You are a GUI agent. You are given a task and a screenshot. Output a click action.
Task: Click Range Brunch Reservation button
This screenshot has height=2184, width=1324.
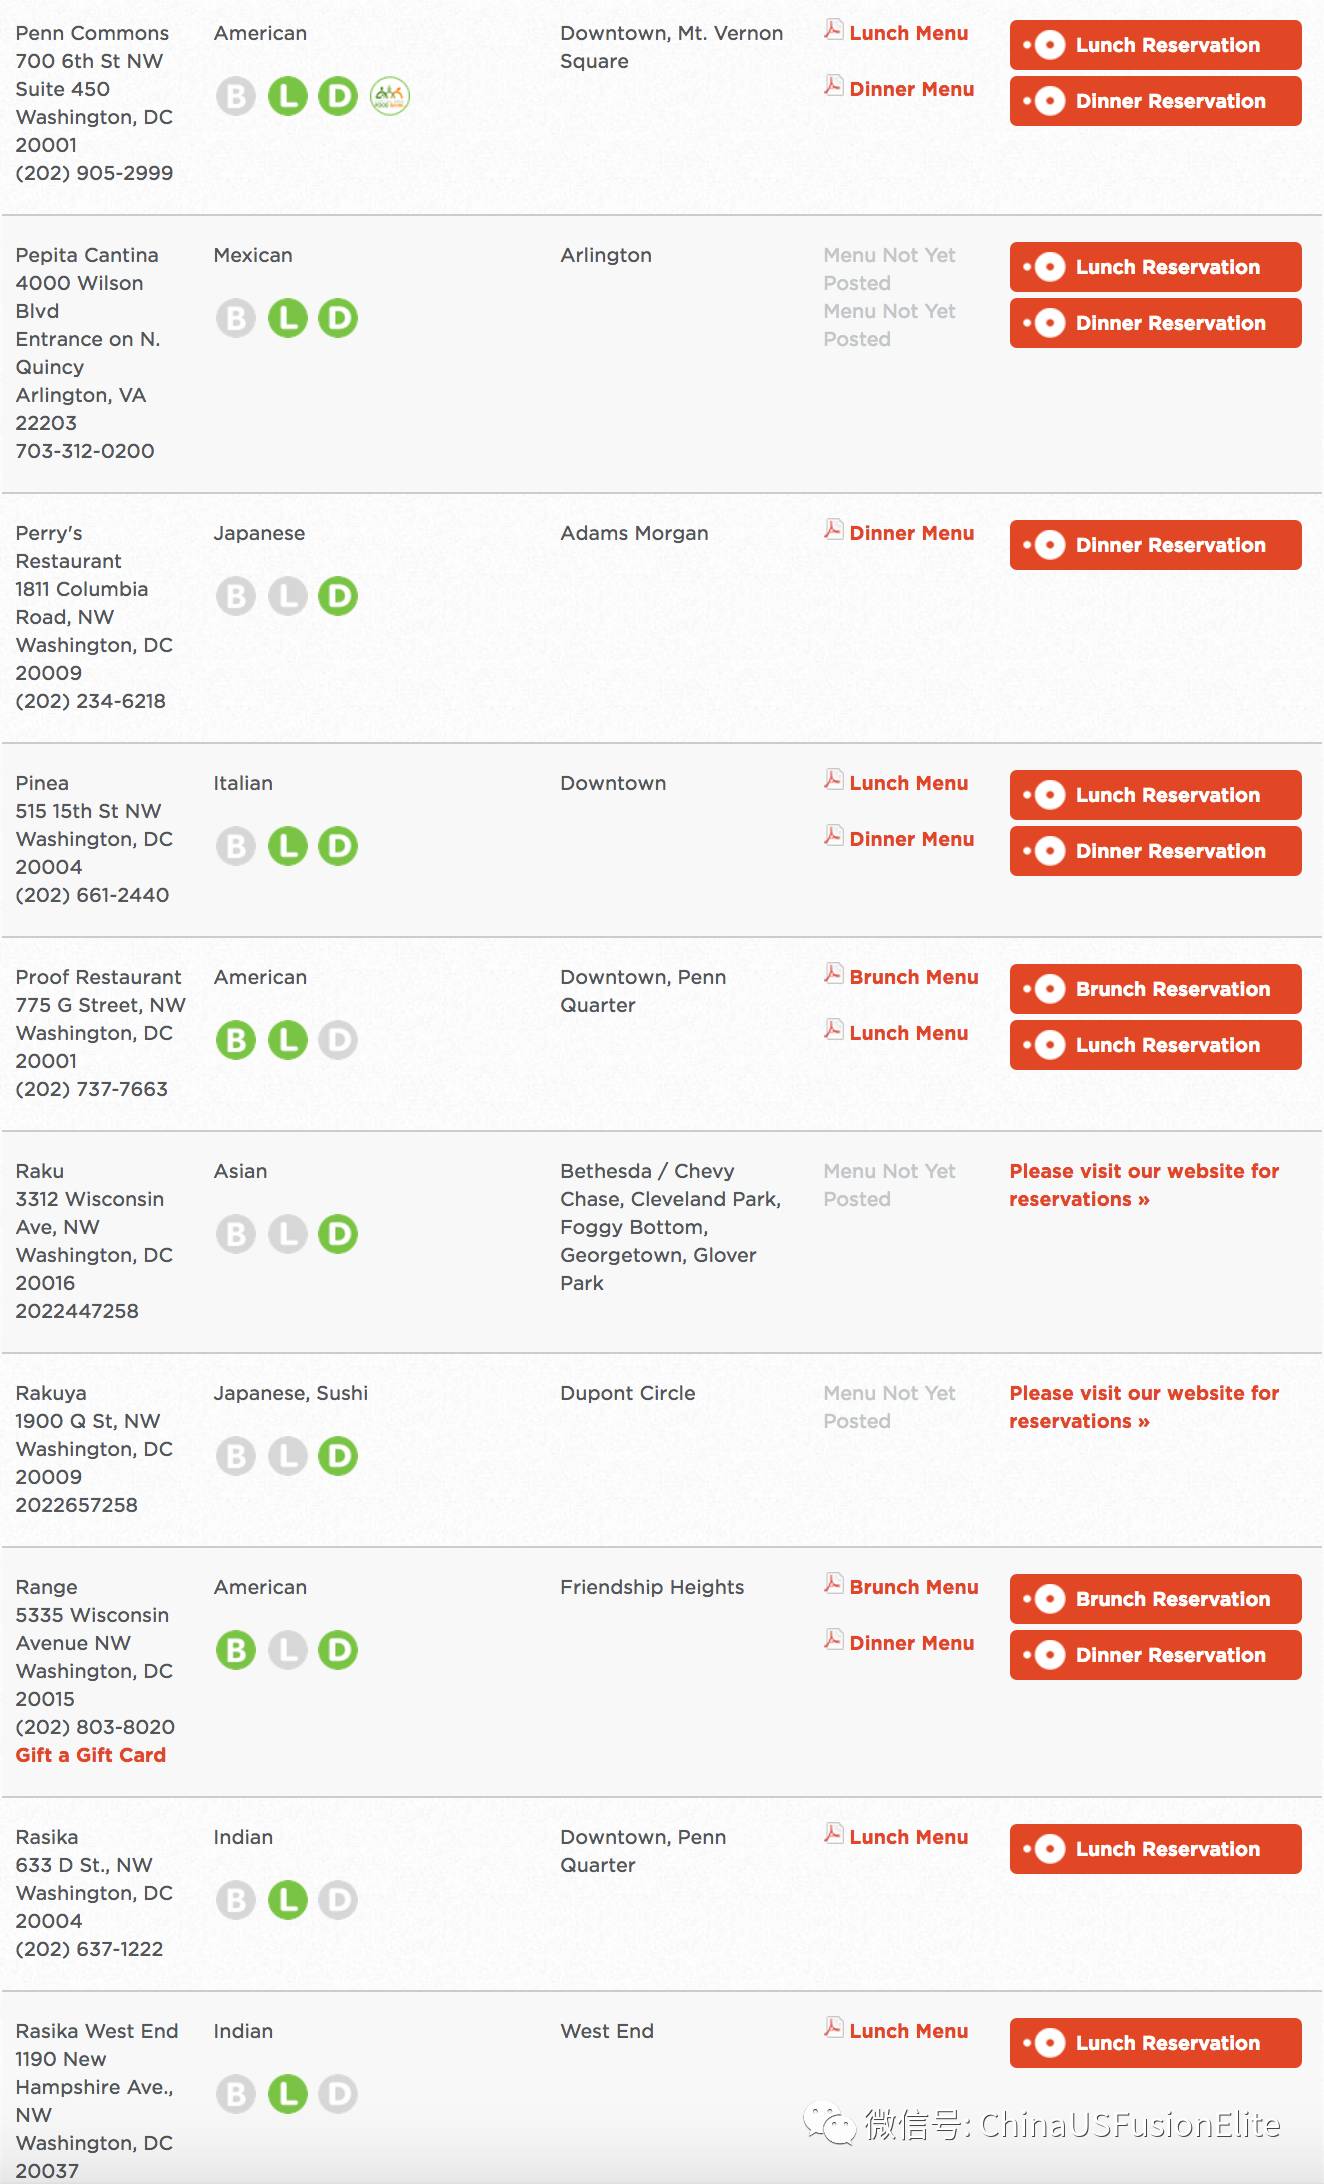pos(1155,1599)
